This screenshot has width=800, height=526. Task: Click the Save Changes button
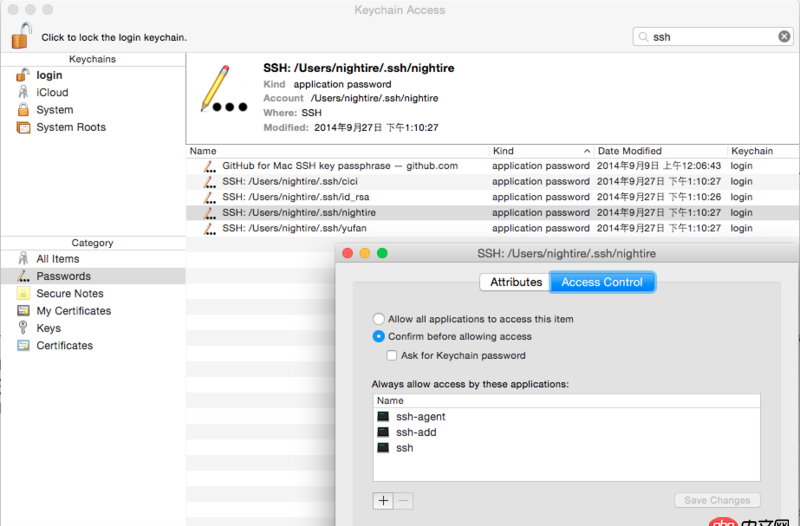click(717, 500)
